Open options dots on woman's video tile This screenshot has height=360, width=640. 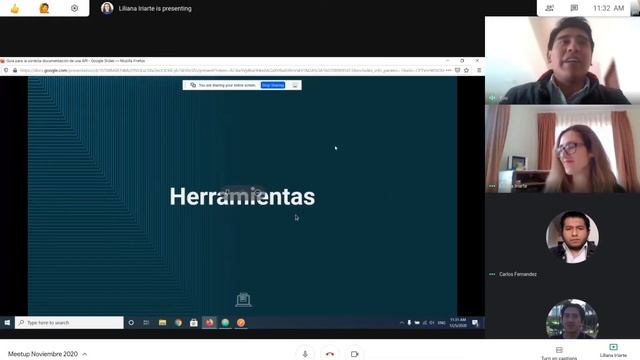[492, 186]
